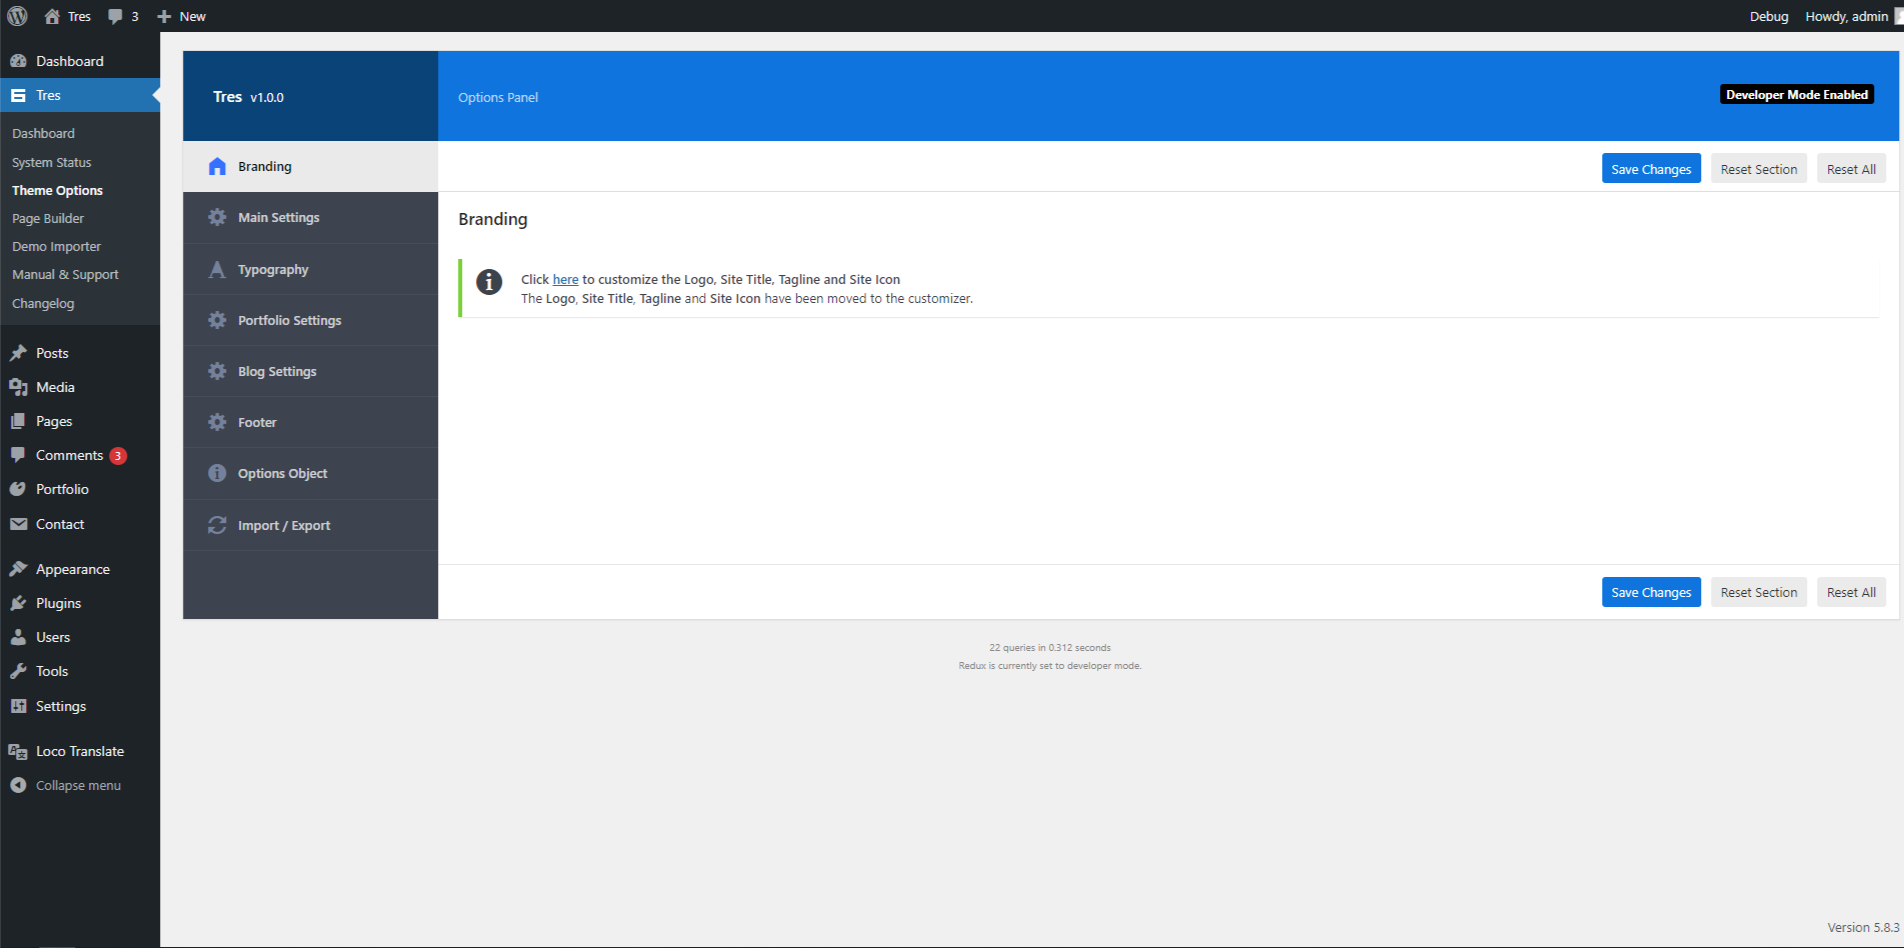
Task: Click the 'Options Panel' header text
Action: click(x=498, y=97)
